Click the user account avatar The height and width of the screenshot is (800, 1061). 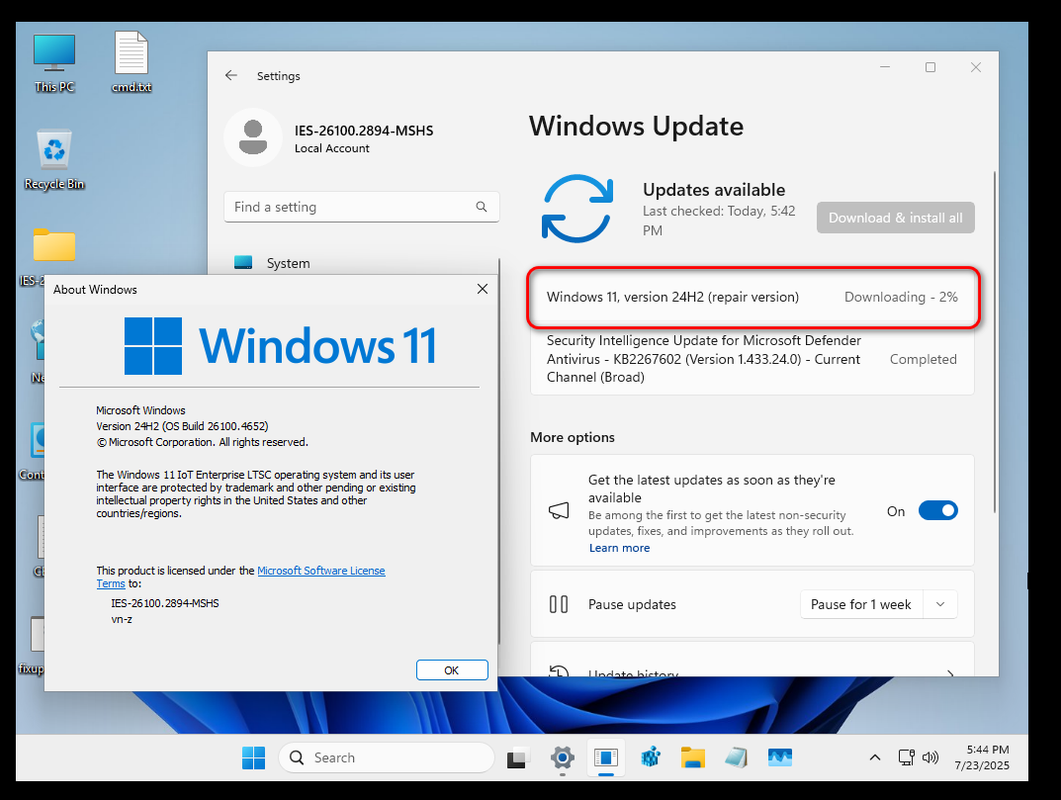coord(252,137)
